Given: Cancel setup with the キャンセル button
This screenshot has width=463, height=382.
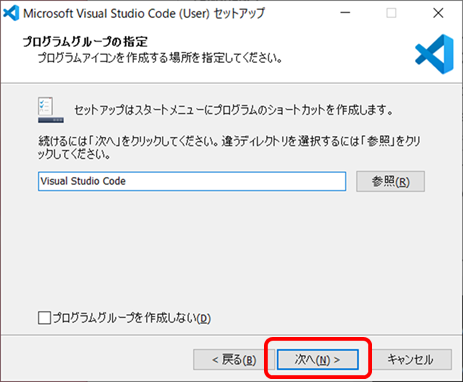Looking at the screenshot, I should point(411,359).
